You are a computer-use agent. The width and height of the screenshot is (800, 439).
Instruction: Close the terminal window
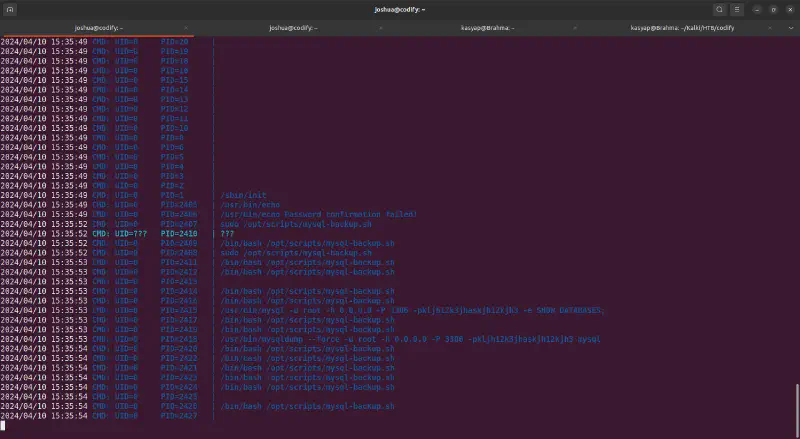point(789,9)
